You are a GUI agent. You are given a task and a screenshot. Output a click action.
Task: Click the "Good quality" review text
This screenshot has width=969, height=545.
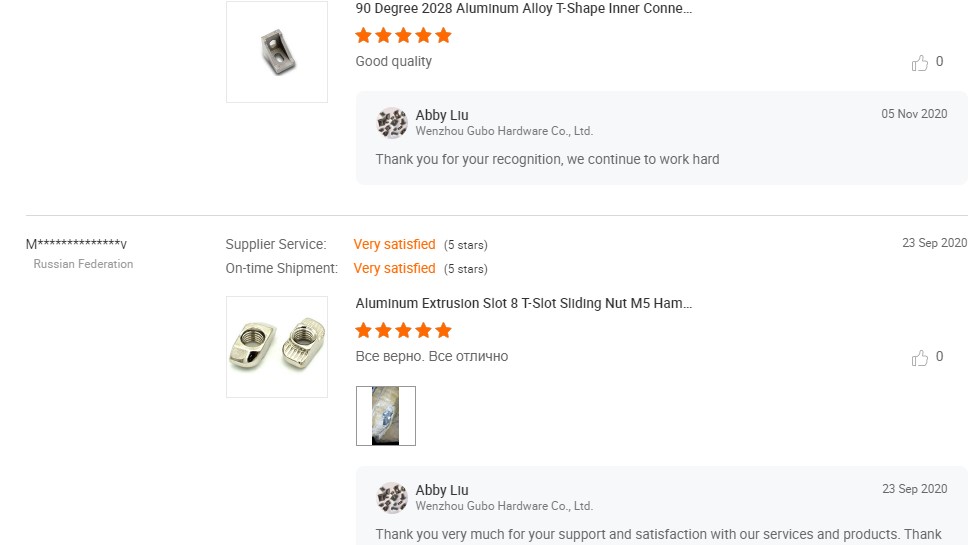tap(394, 62)
